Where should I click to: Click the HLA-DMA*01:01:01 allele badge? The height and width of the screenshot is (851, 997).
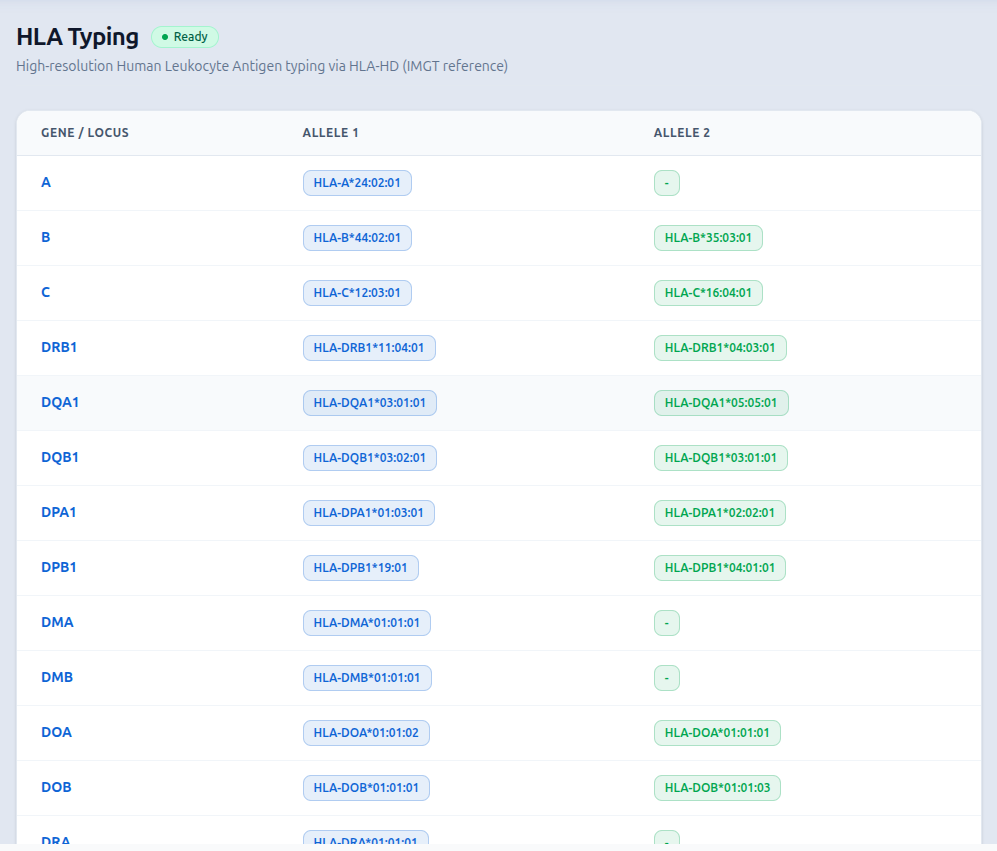coord(367,623)
